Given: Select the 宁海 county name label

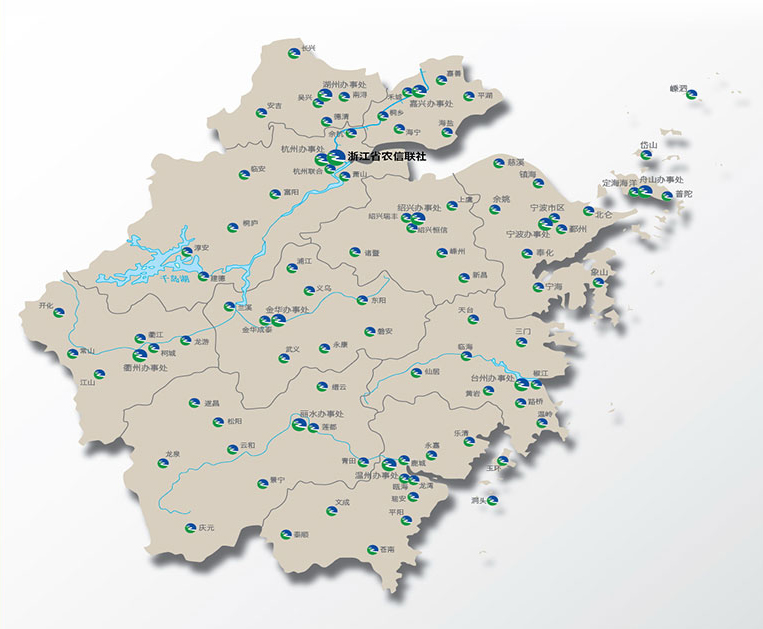Looking at the screenshot, I should (x=554, y=287).
